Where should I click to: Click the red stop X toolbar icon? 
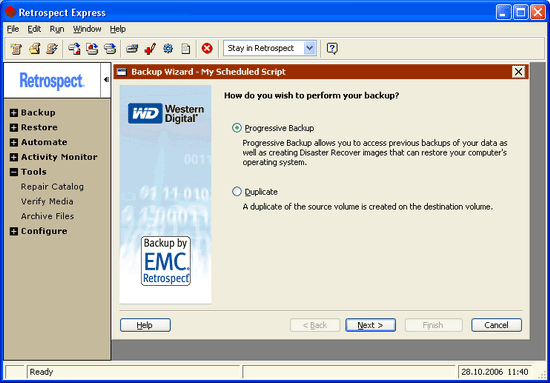click(207, 48)
